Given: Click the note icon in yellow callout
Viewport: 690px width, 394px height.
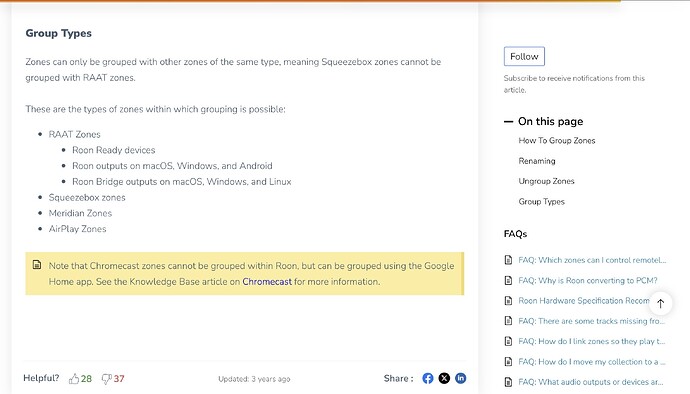Looking at the screenshot, I should point(37,265).
